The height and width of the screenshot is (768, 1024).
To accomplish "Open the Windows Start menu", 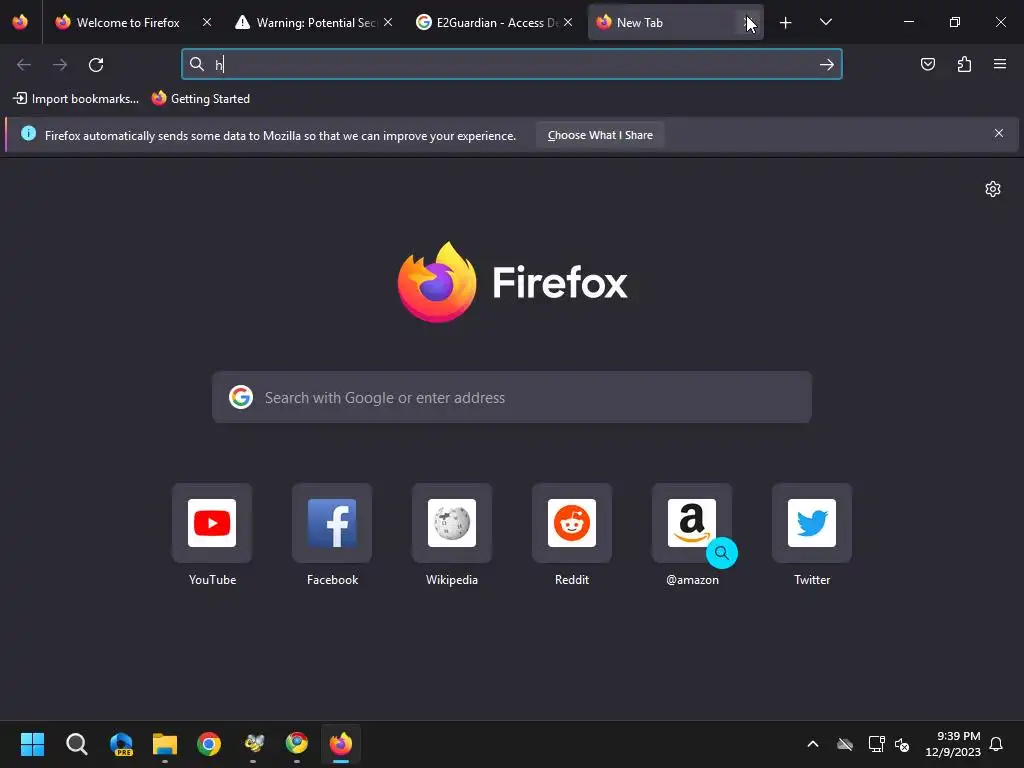I will tap(32, 744).
